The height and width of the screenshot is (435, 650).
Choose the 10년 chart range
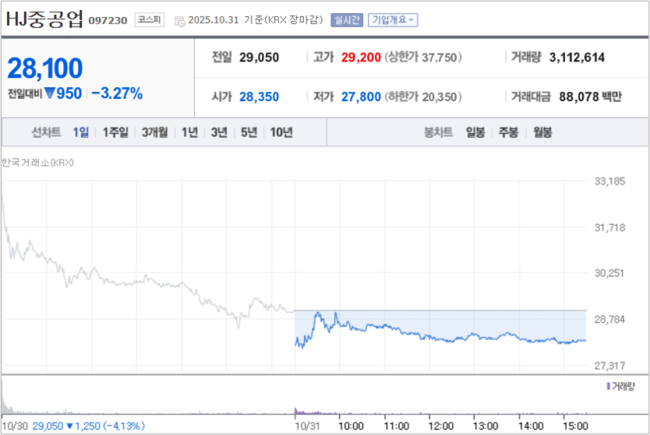(x=281, y=132)
